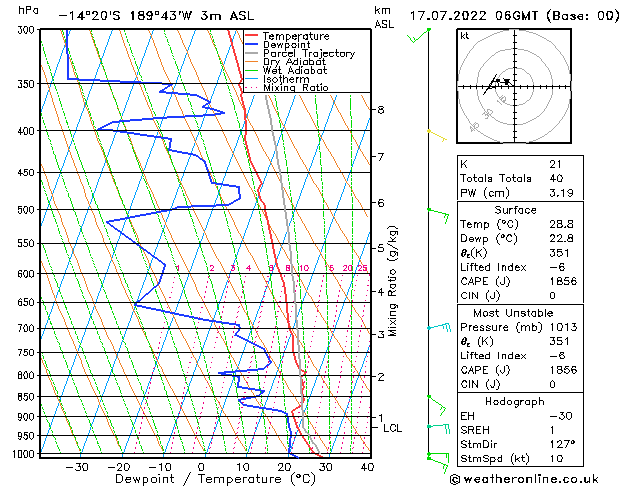This screenshot has width=629, height=486.
Task: Click the 'LCL' marker label
Action: (392, 428)
